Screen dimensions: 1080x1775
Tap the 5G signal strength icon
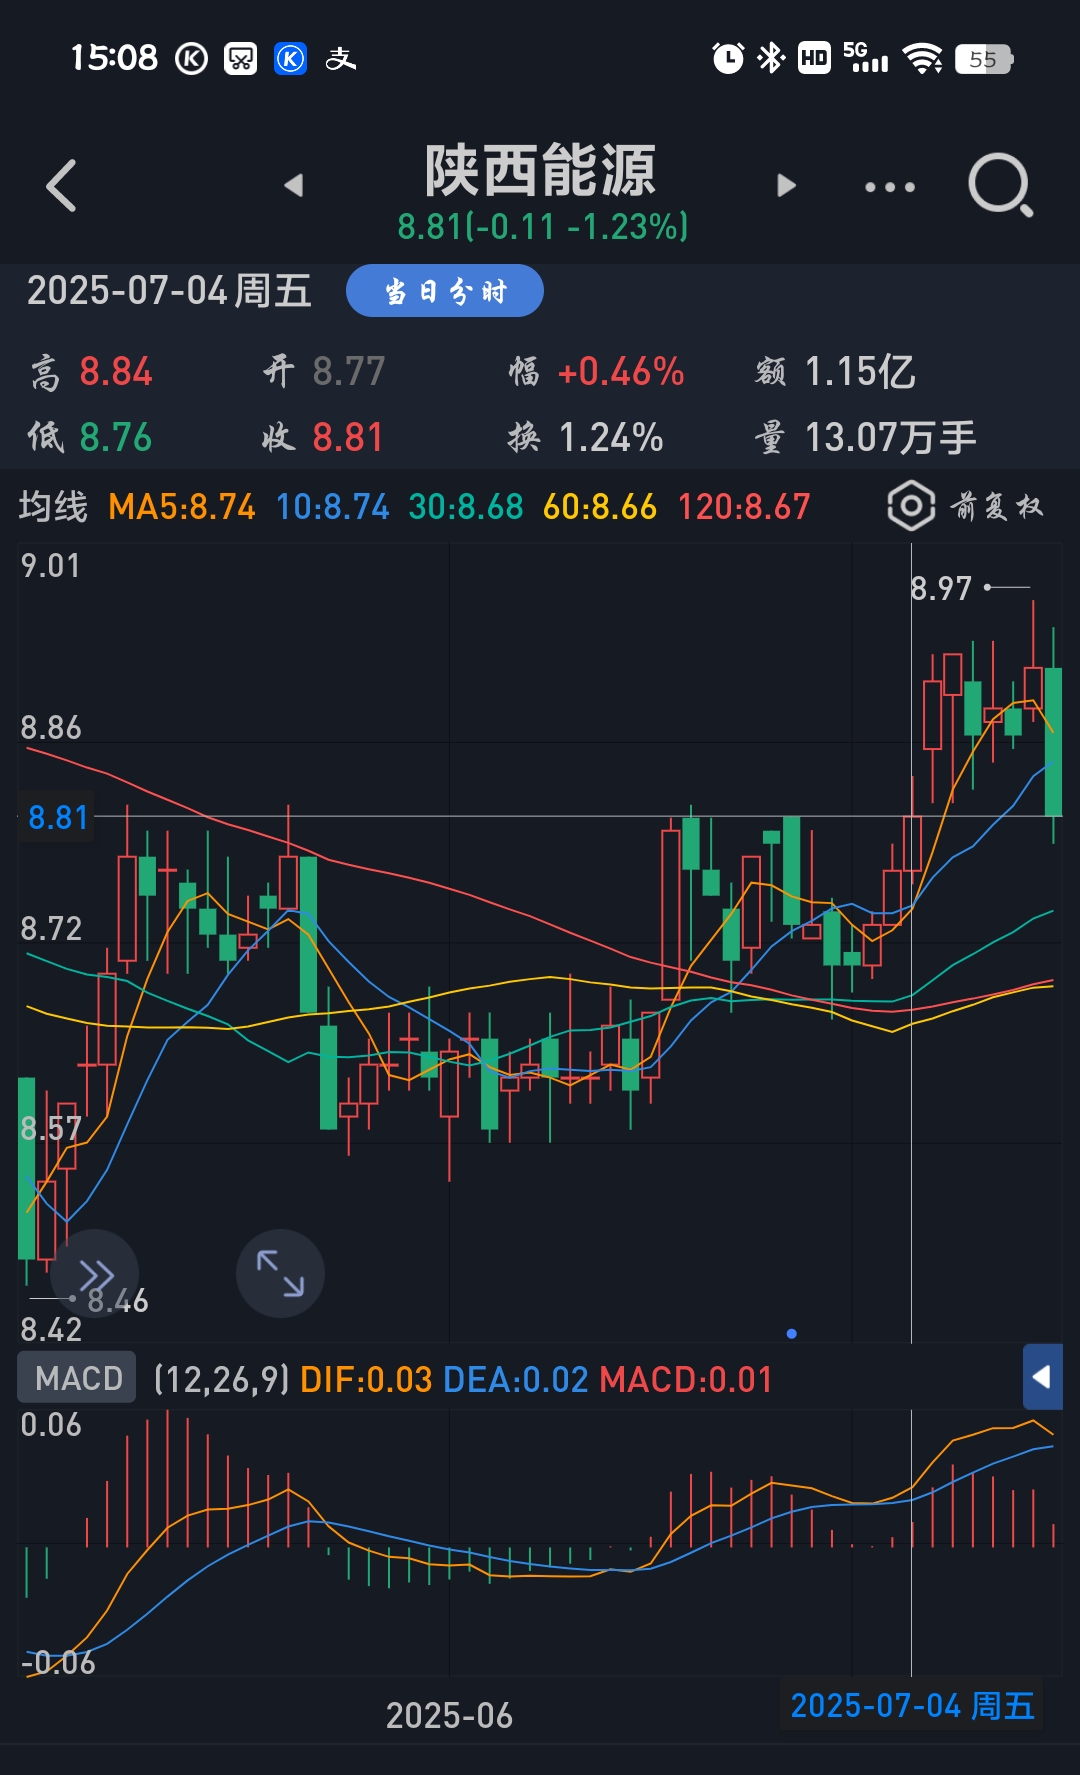(866, 58)
